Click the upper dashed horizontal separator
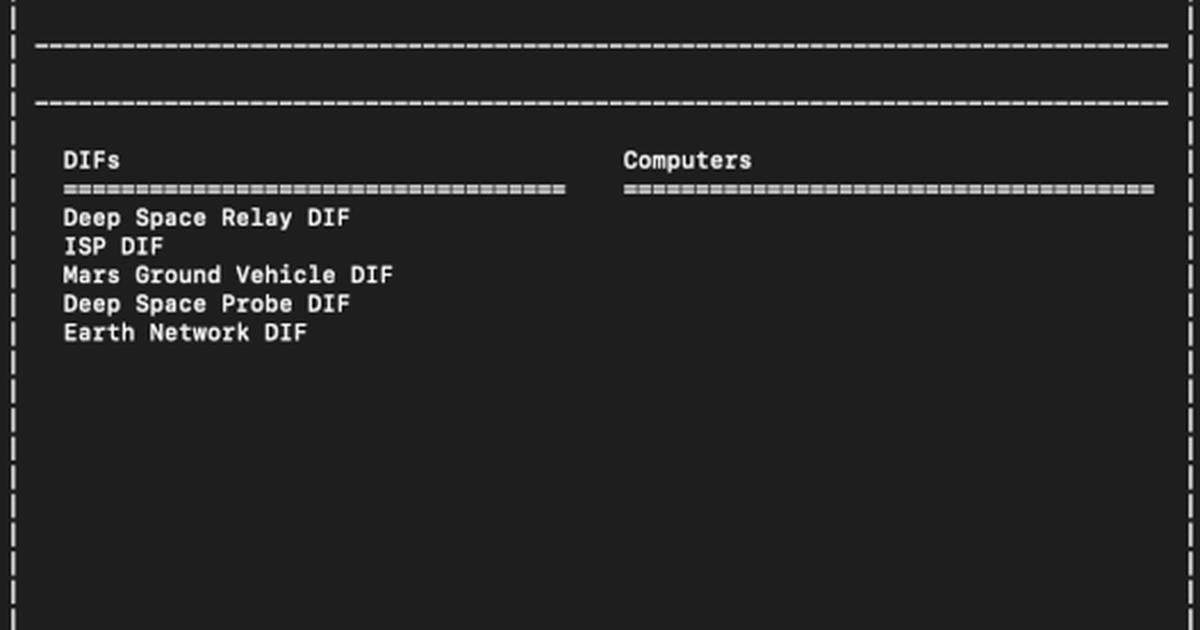Image resolution: width=1200 pixels, height=630 pixels. [x=600, y=46]
